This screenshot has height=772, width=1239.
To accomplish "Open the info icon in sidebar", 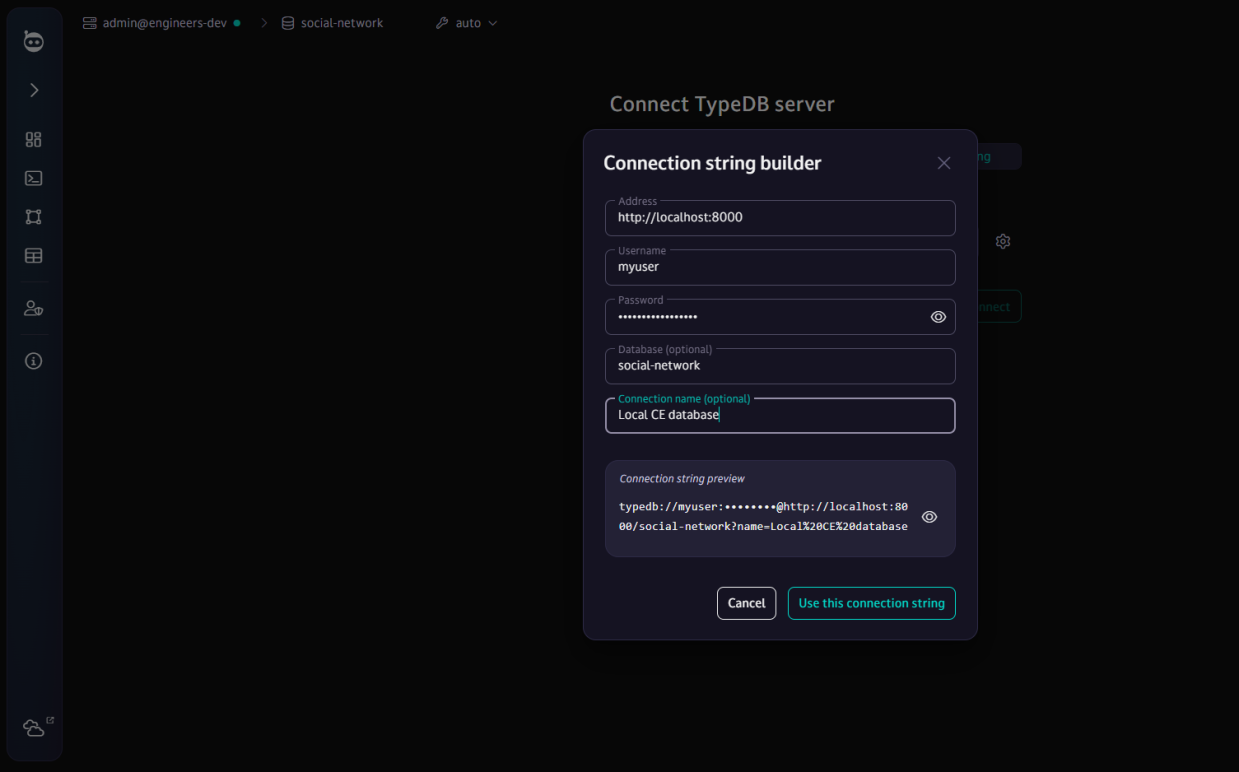I will point(34,361).
